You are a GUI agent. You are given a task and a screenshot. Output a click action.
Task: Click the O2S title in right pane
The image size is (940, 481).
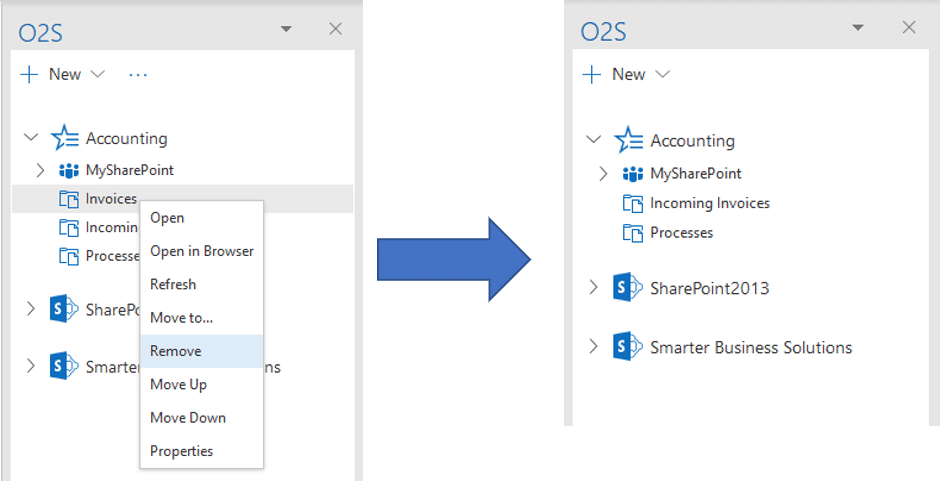603,32
